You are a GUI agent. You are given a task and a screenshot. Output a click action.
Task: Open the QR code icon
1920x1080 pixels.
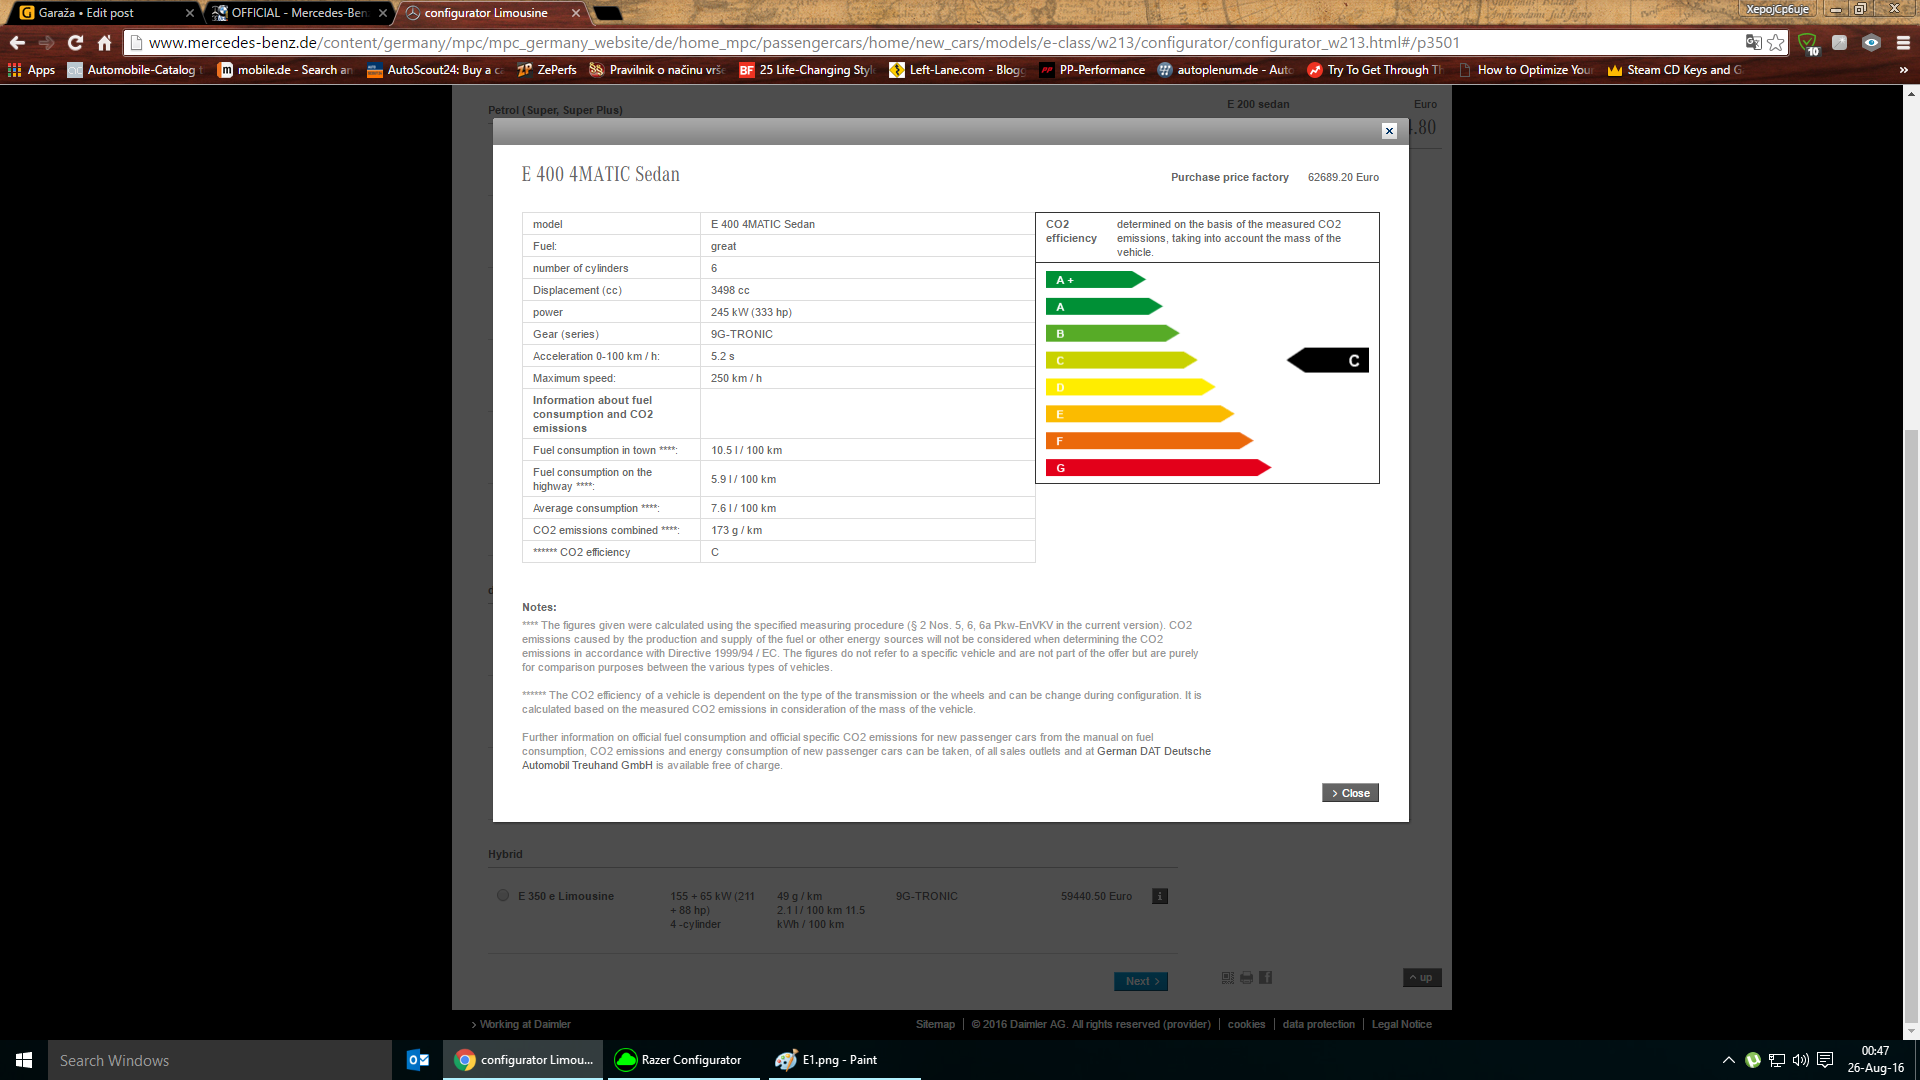coord(1228,977)
